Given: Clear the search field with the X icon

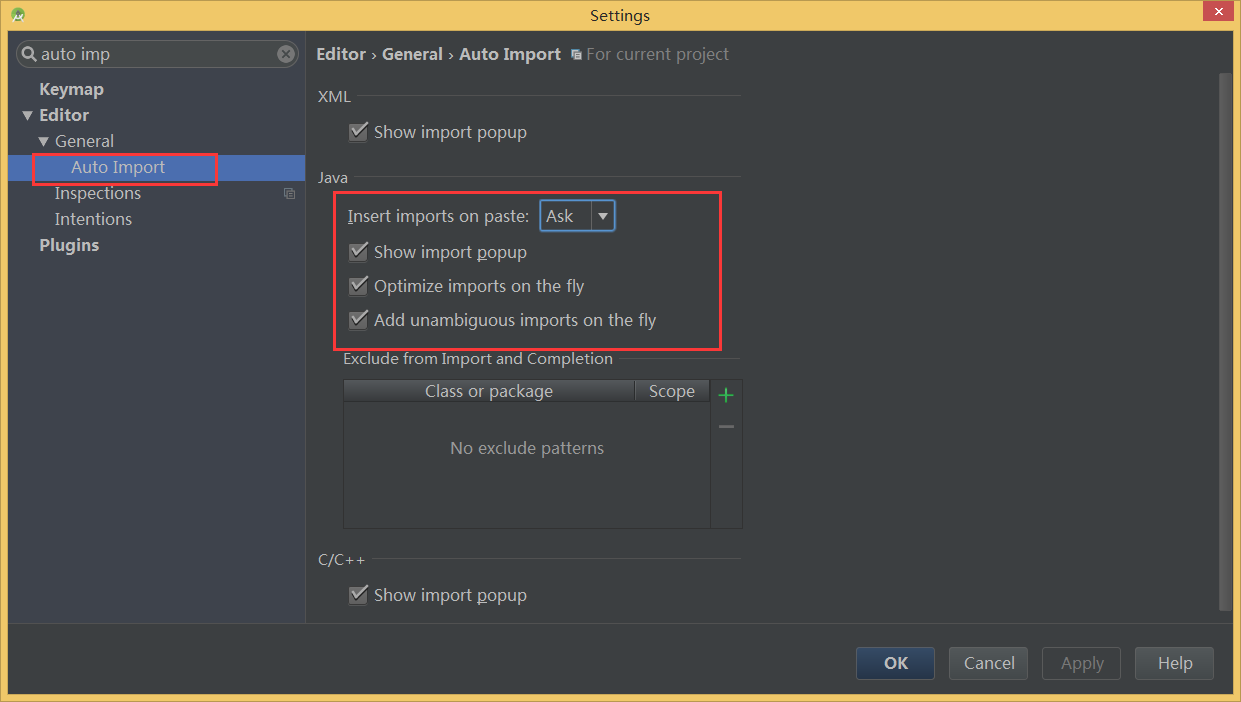Looking at the screenshot, I should (286, 54).
